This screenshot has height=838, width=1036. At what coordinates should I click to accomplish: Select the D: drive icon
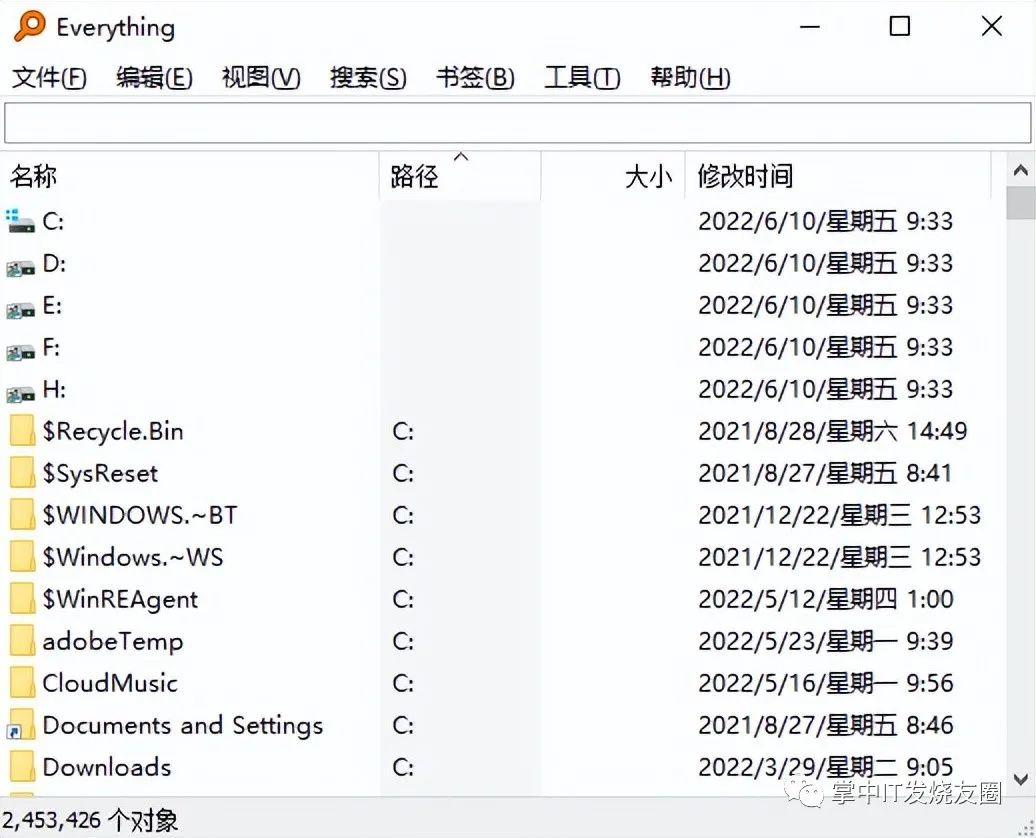click(20, 266)
